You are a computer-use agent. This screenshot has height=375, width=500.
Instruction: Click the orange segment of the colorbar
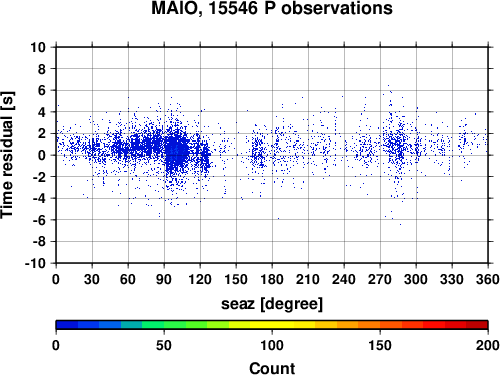(369, 325)
